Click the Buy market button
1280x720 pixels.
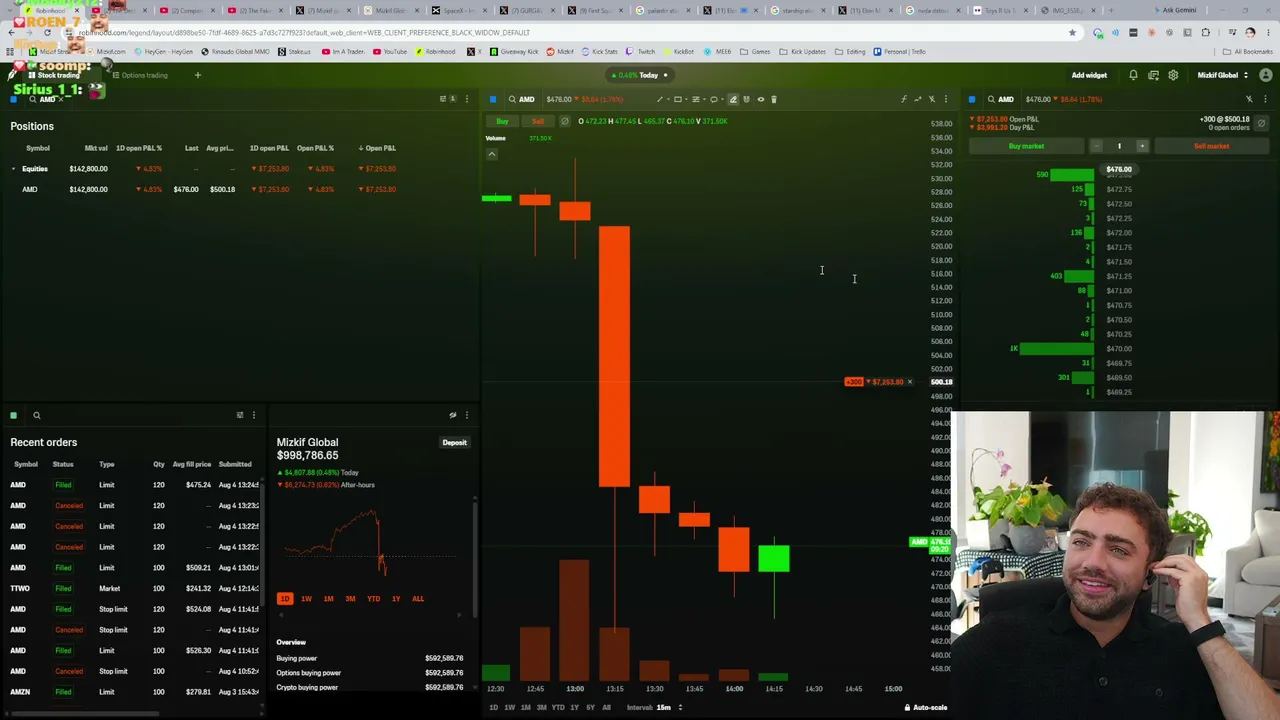pos(1026,146)
